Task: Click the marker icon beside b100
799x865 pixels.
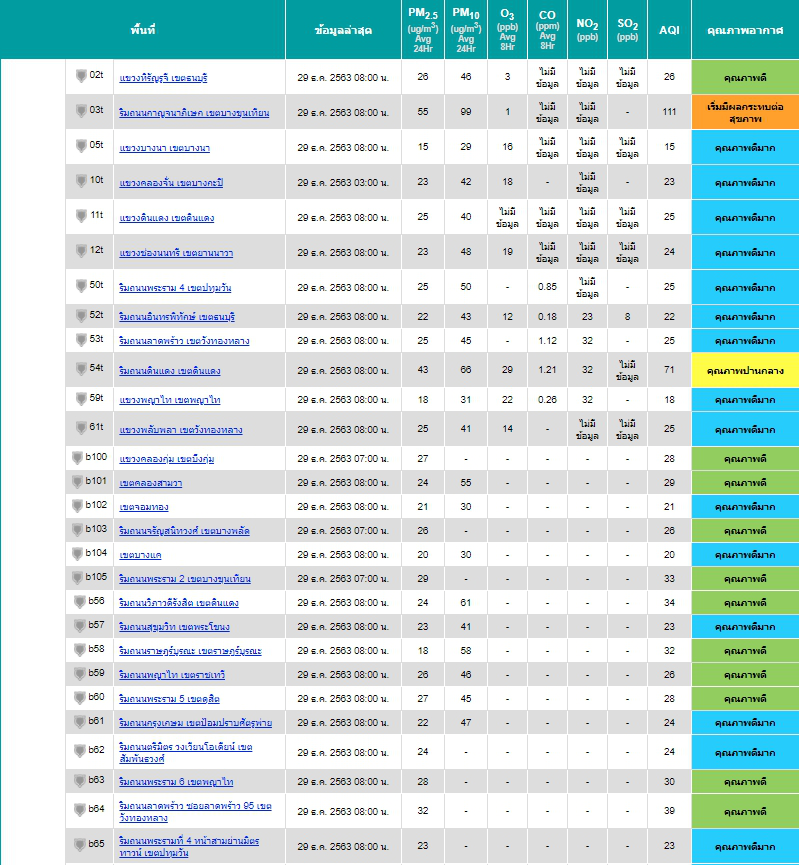Action: 77,458
